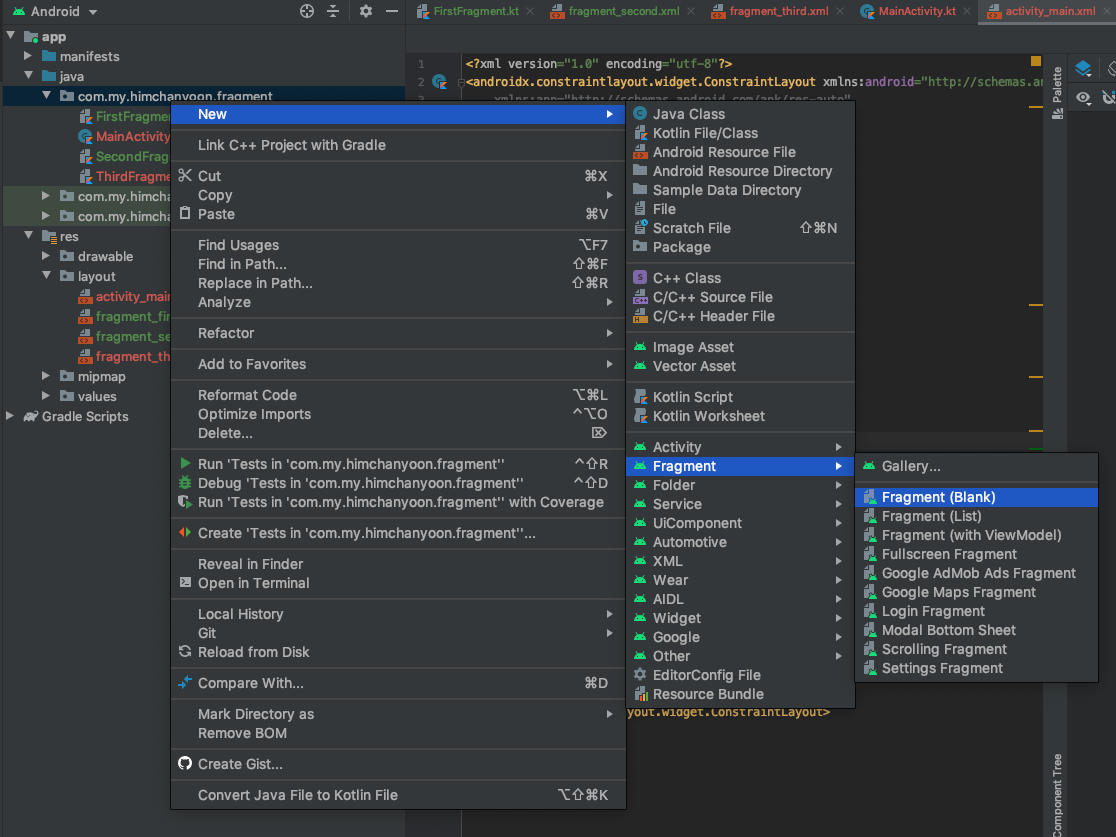The height and width of the screenshot is (837, 1116).
Task: Open the MainActivity.kt editor tab
Action: click(917, 11)
